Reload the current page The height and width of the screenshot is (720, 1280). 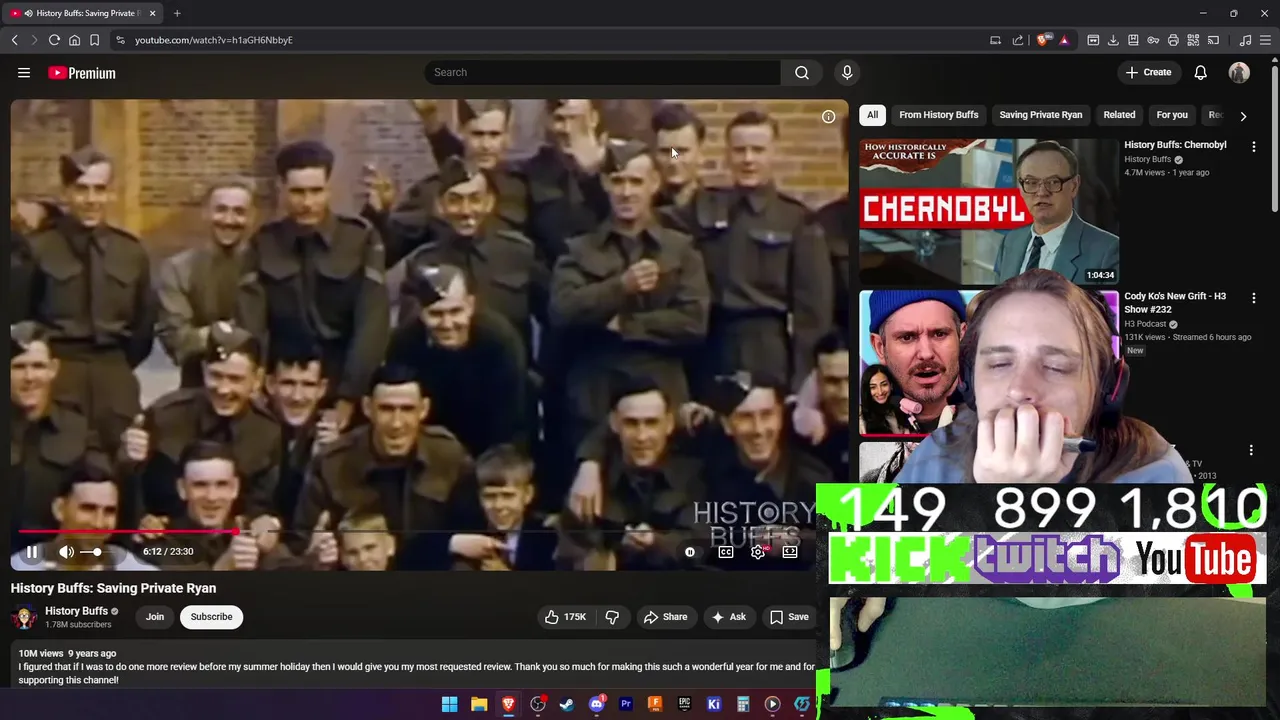click(54, 40)
